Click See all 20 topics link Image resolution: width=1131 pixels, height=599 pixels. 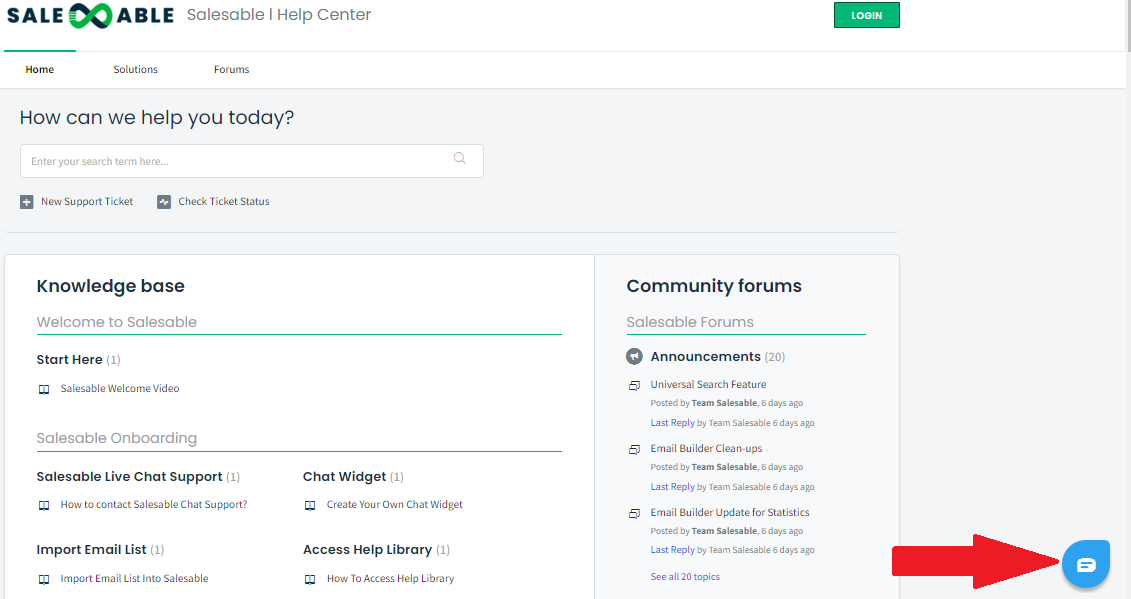[685, 577]
